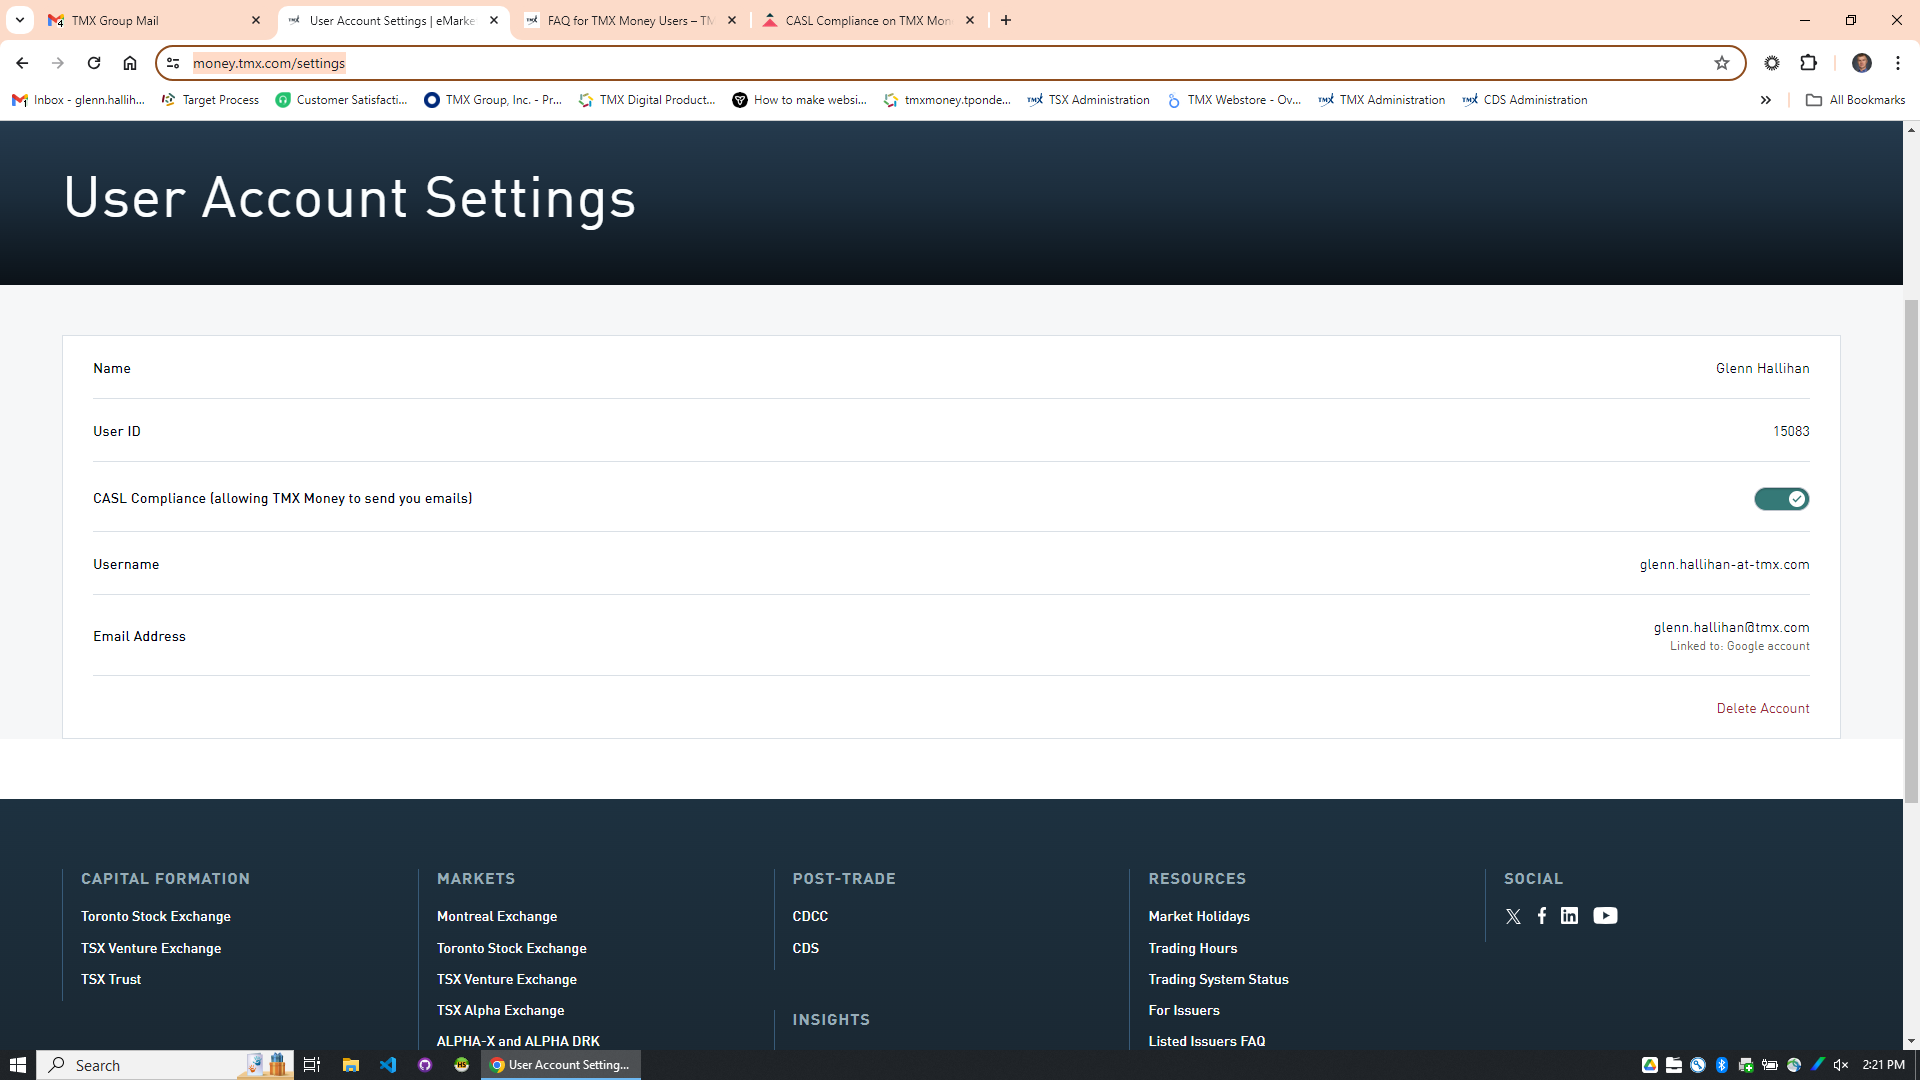Viewport: 1920px width, 1080px height.
Task: Open the Chrome three-dot menu
Action: [1897, 63]
